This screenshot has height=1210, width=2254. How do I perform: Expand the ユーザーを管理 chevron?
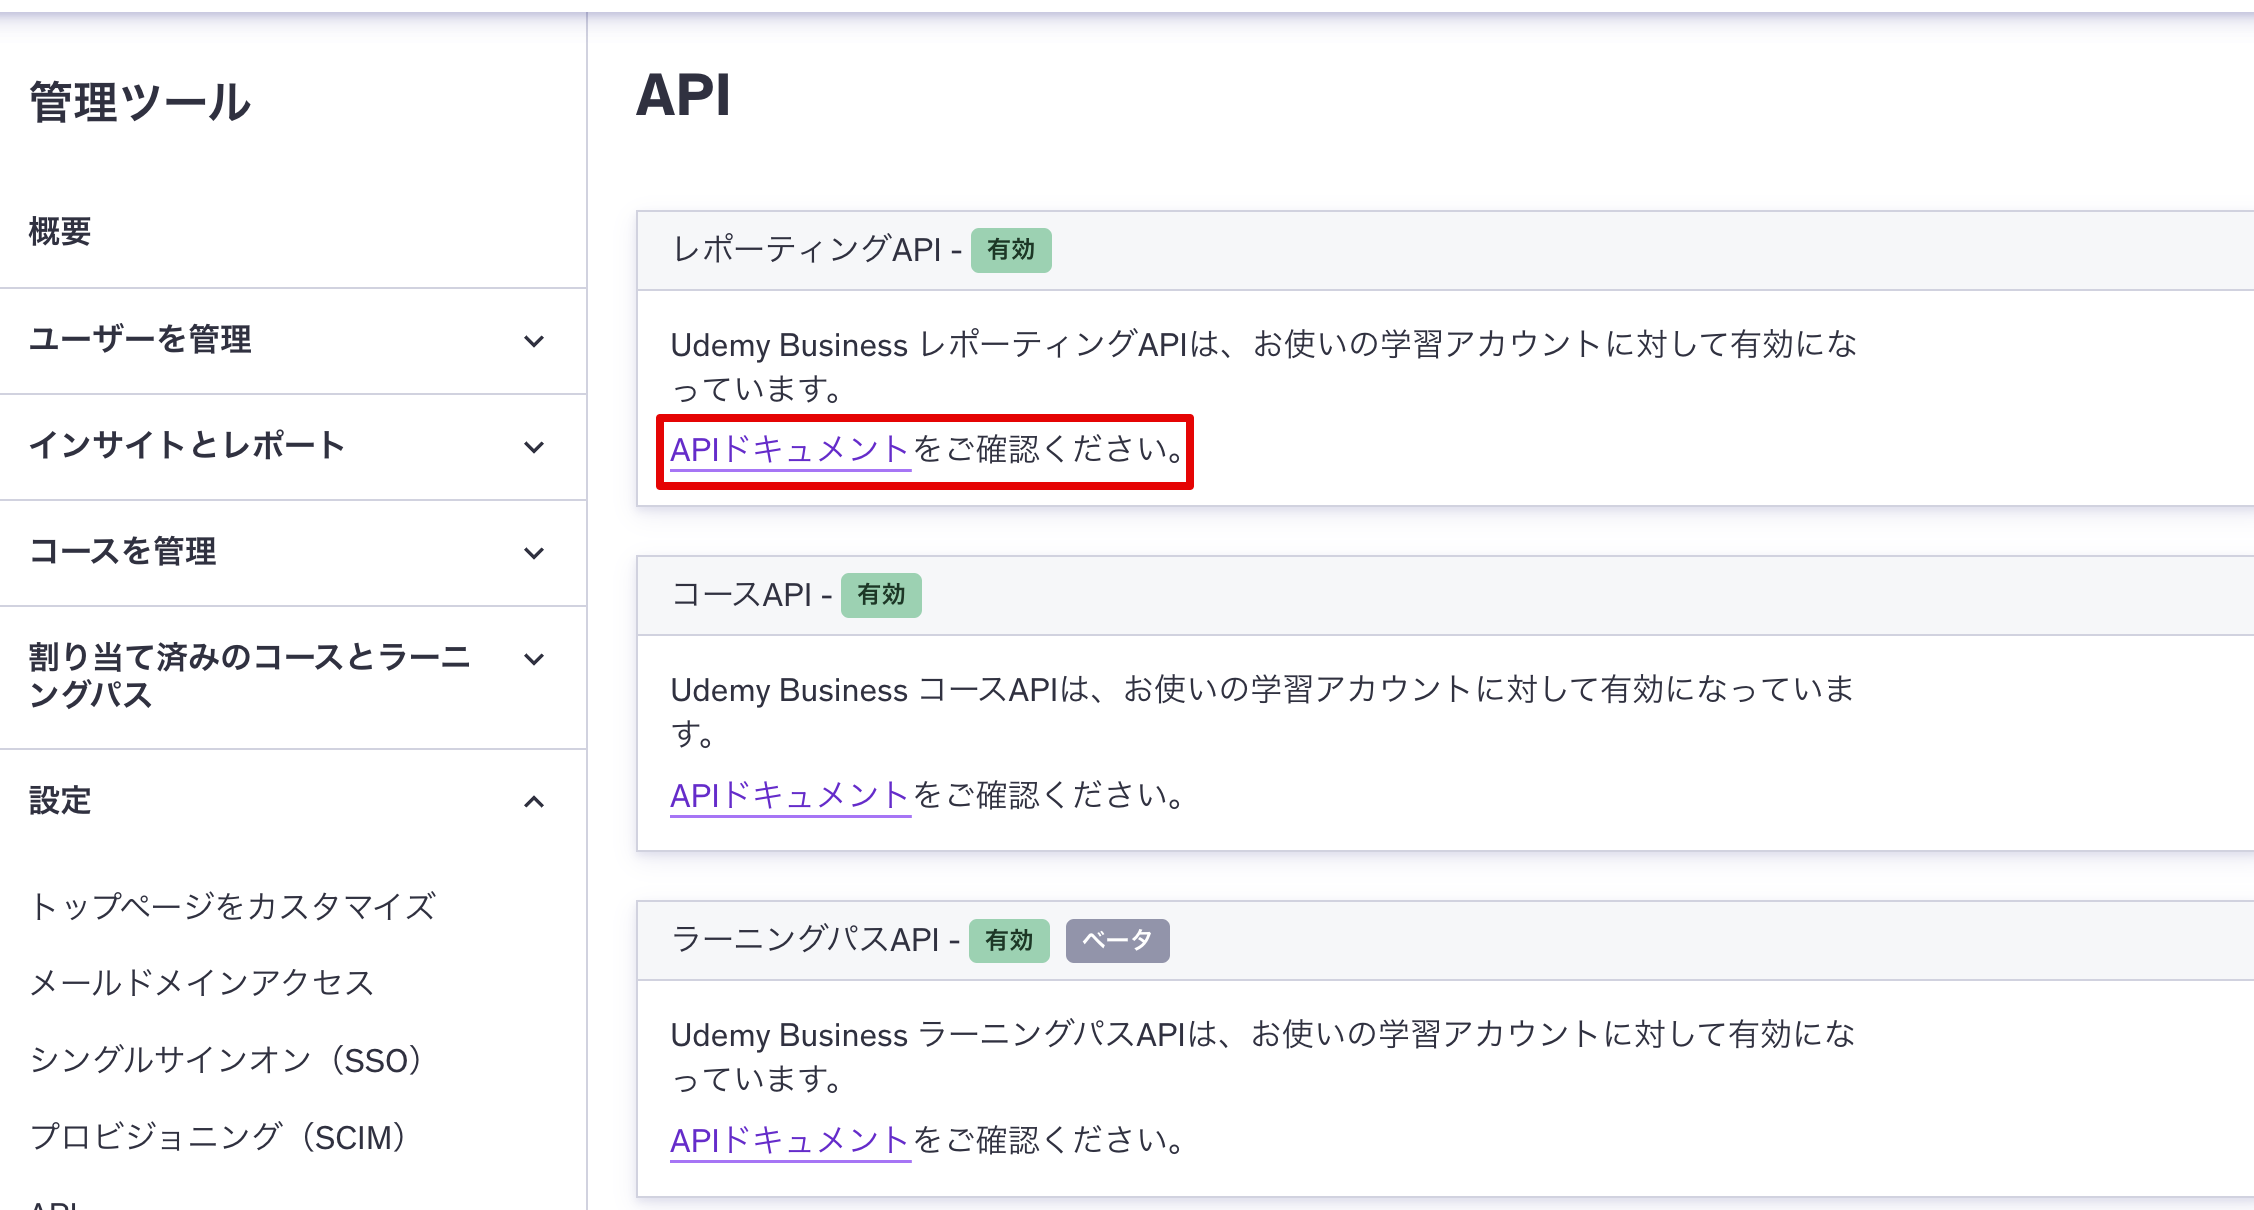(x=534, y=341)
